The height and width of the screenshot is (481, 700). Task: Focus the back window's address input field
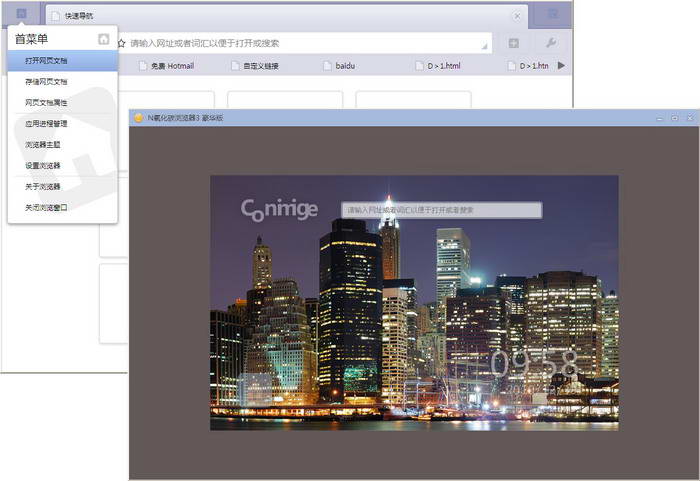pos(304,43)
